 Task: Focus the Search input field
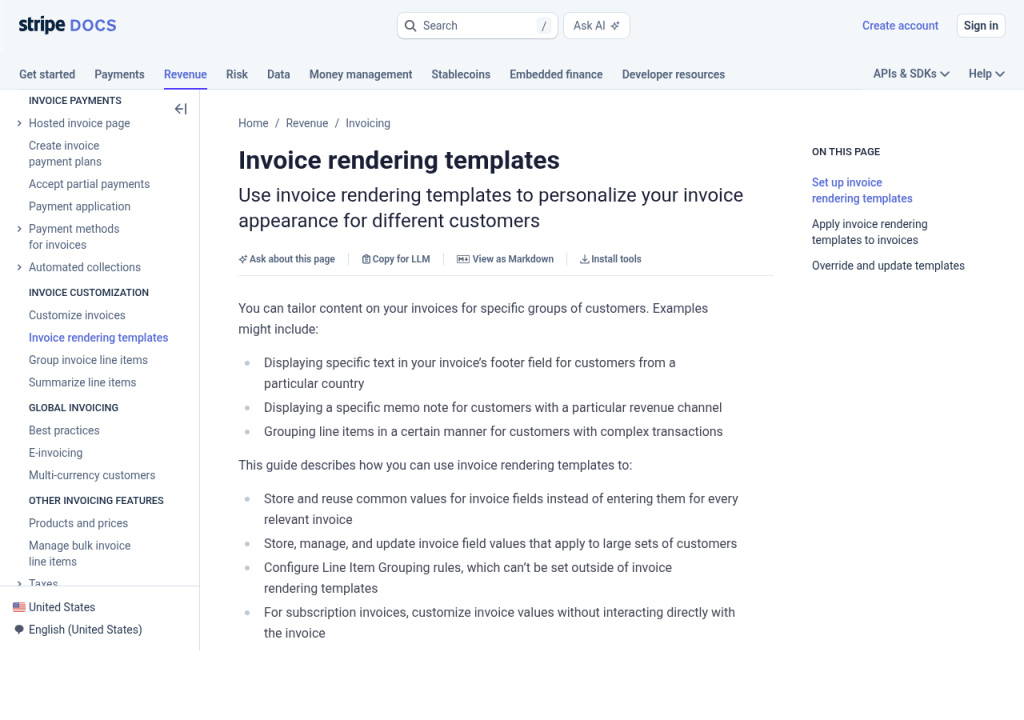pyautogui.click(x=477, y=25)
